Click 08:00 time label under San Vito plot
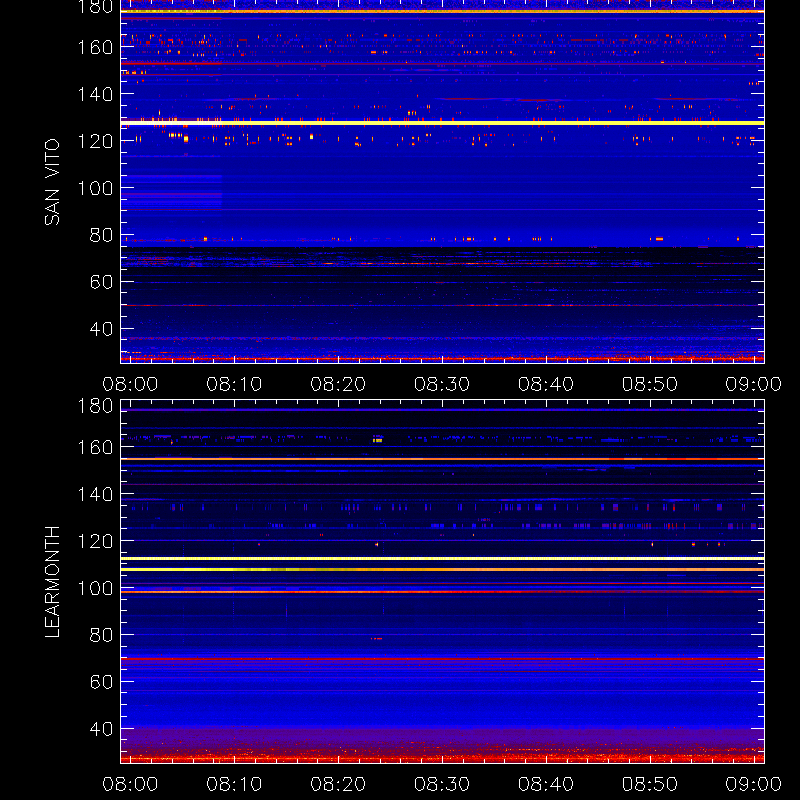This screenshot has height=800, width=800. click(x=130, y=384)
